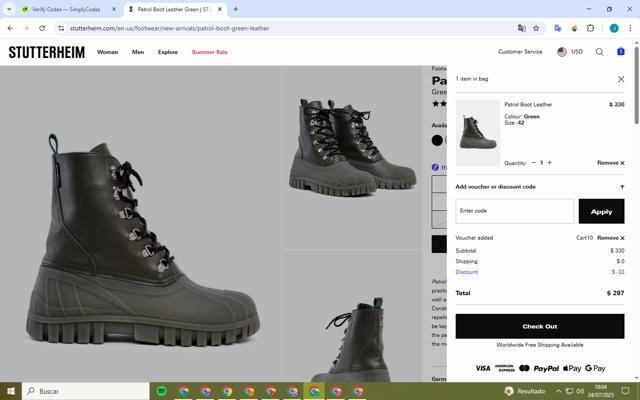Click the Enter code input field
This screenshot has height=400, width=640.
pyautogui.click(x=514, y=211)
